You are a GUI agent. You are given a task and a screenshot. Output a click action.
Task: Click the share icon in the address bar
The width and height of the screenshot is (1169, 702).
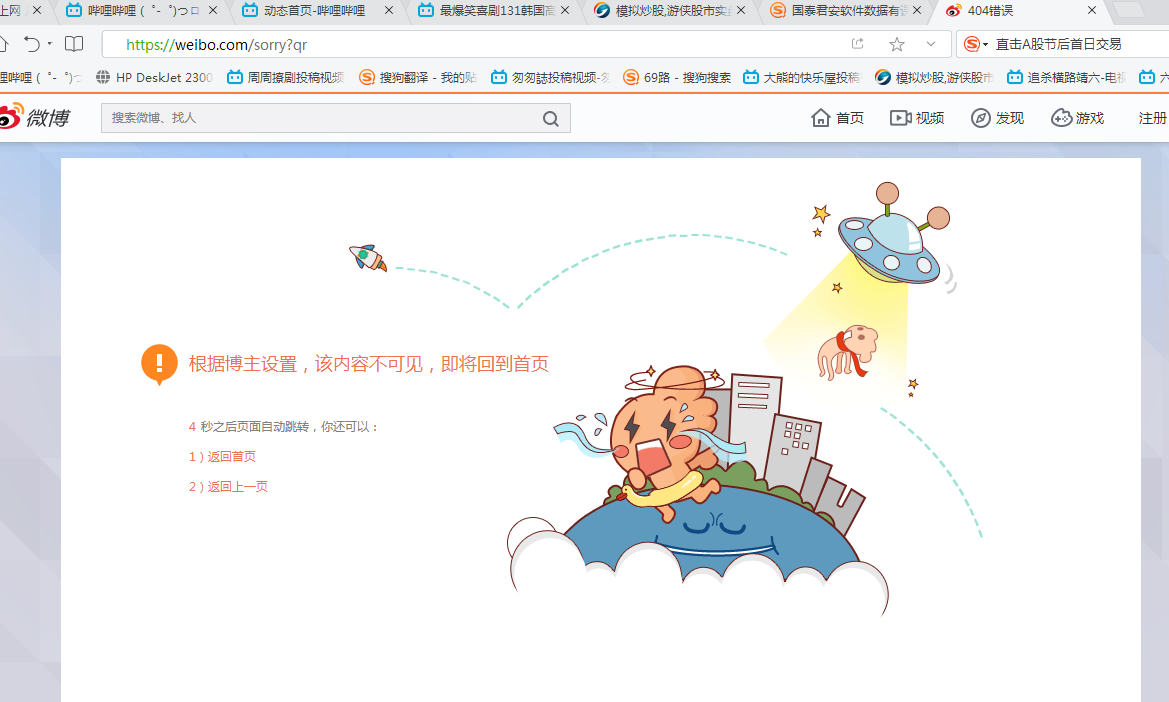857,44
